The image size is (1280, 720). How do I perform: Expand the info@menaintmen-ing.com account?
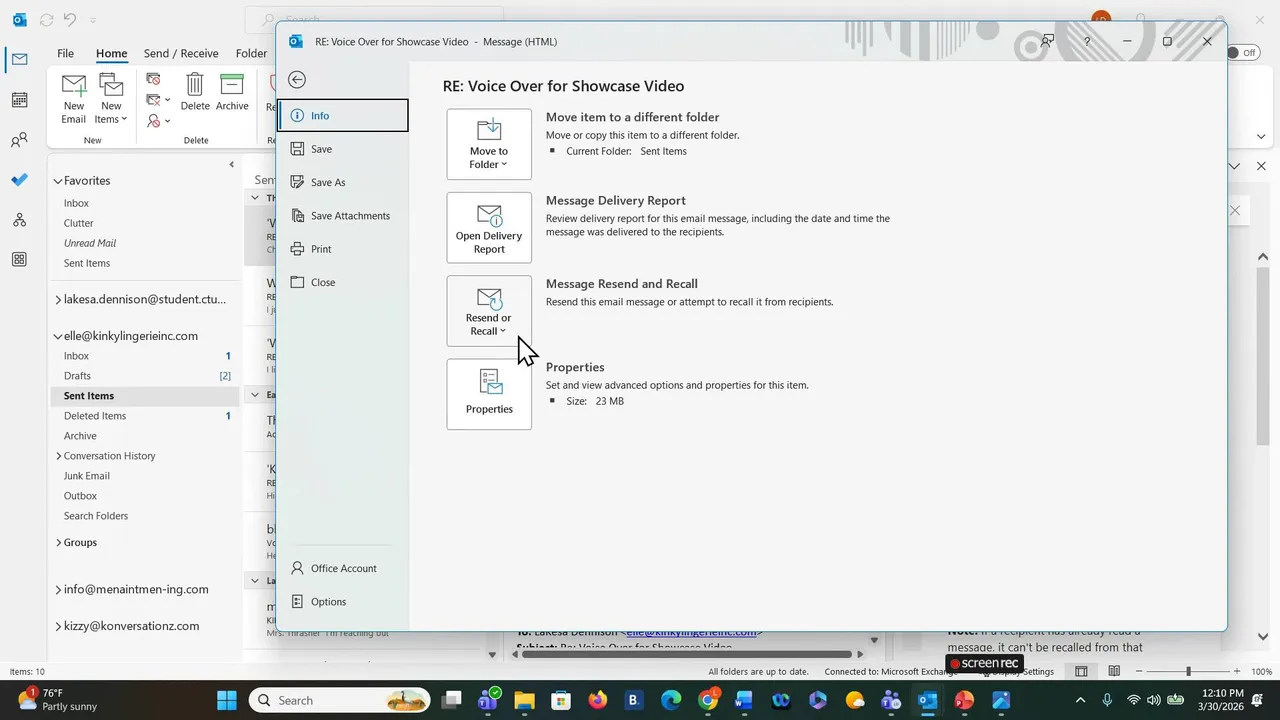[x=58, y=590]
